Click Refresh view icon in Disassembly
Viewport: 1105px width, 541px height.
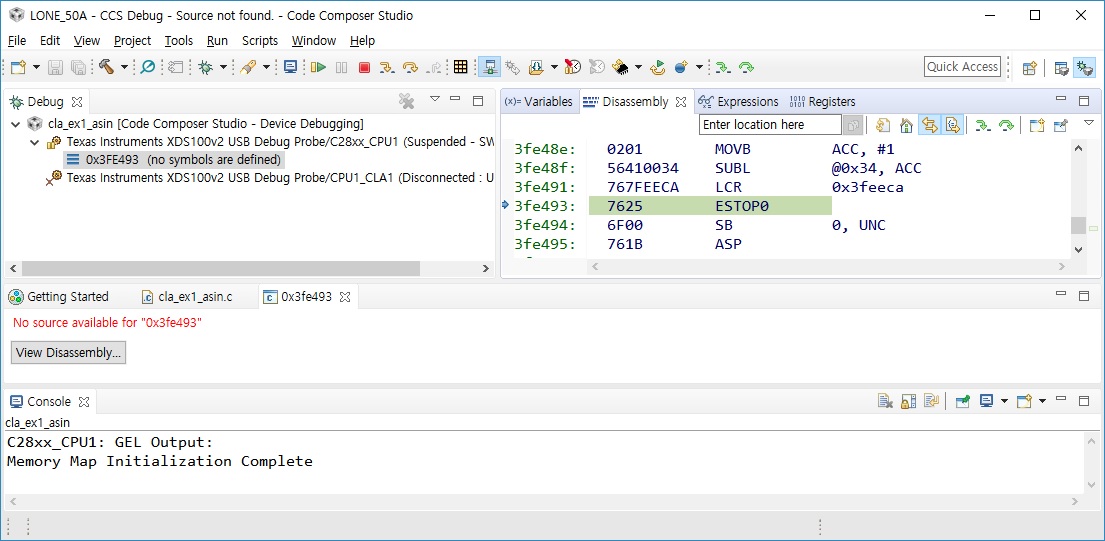click(x=882, y=125)
